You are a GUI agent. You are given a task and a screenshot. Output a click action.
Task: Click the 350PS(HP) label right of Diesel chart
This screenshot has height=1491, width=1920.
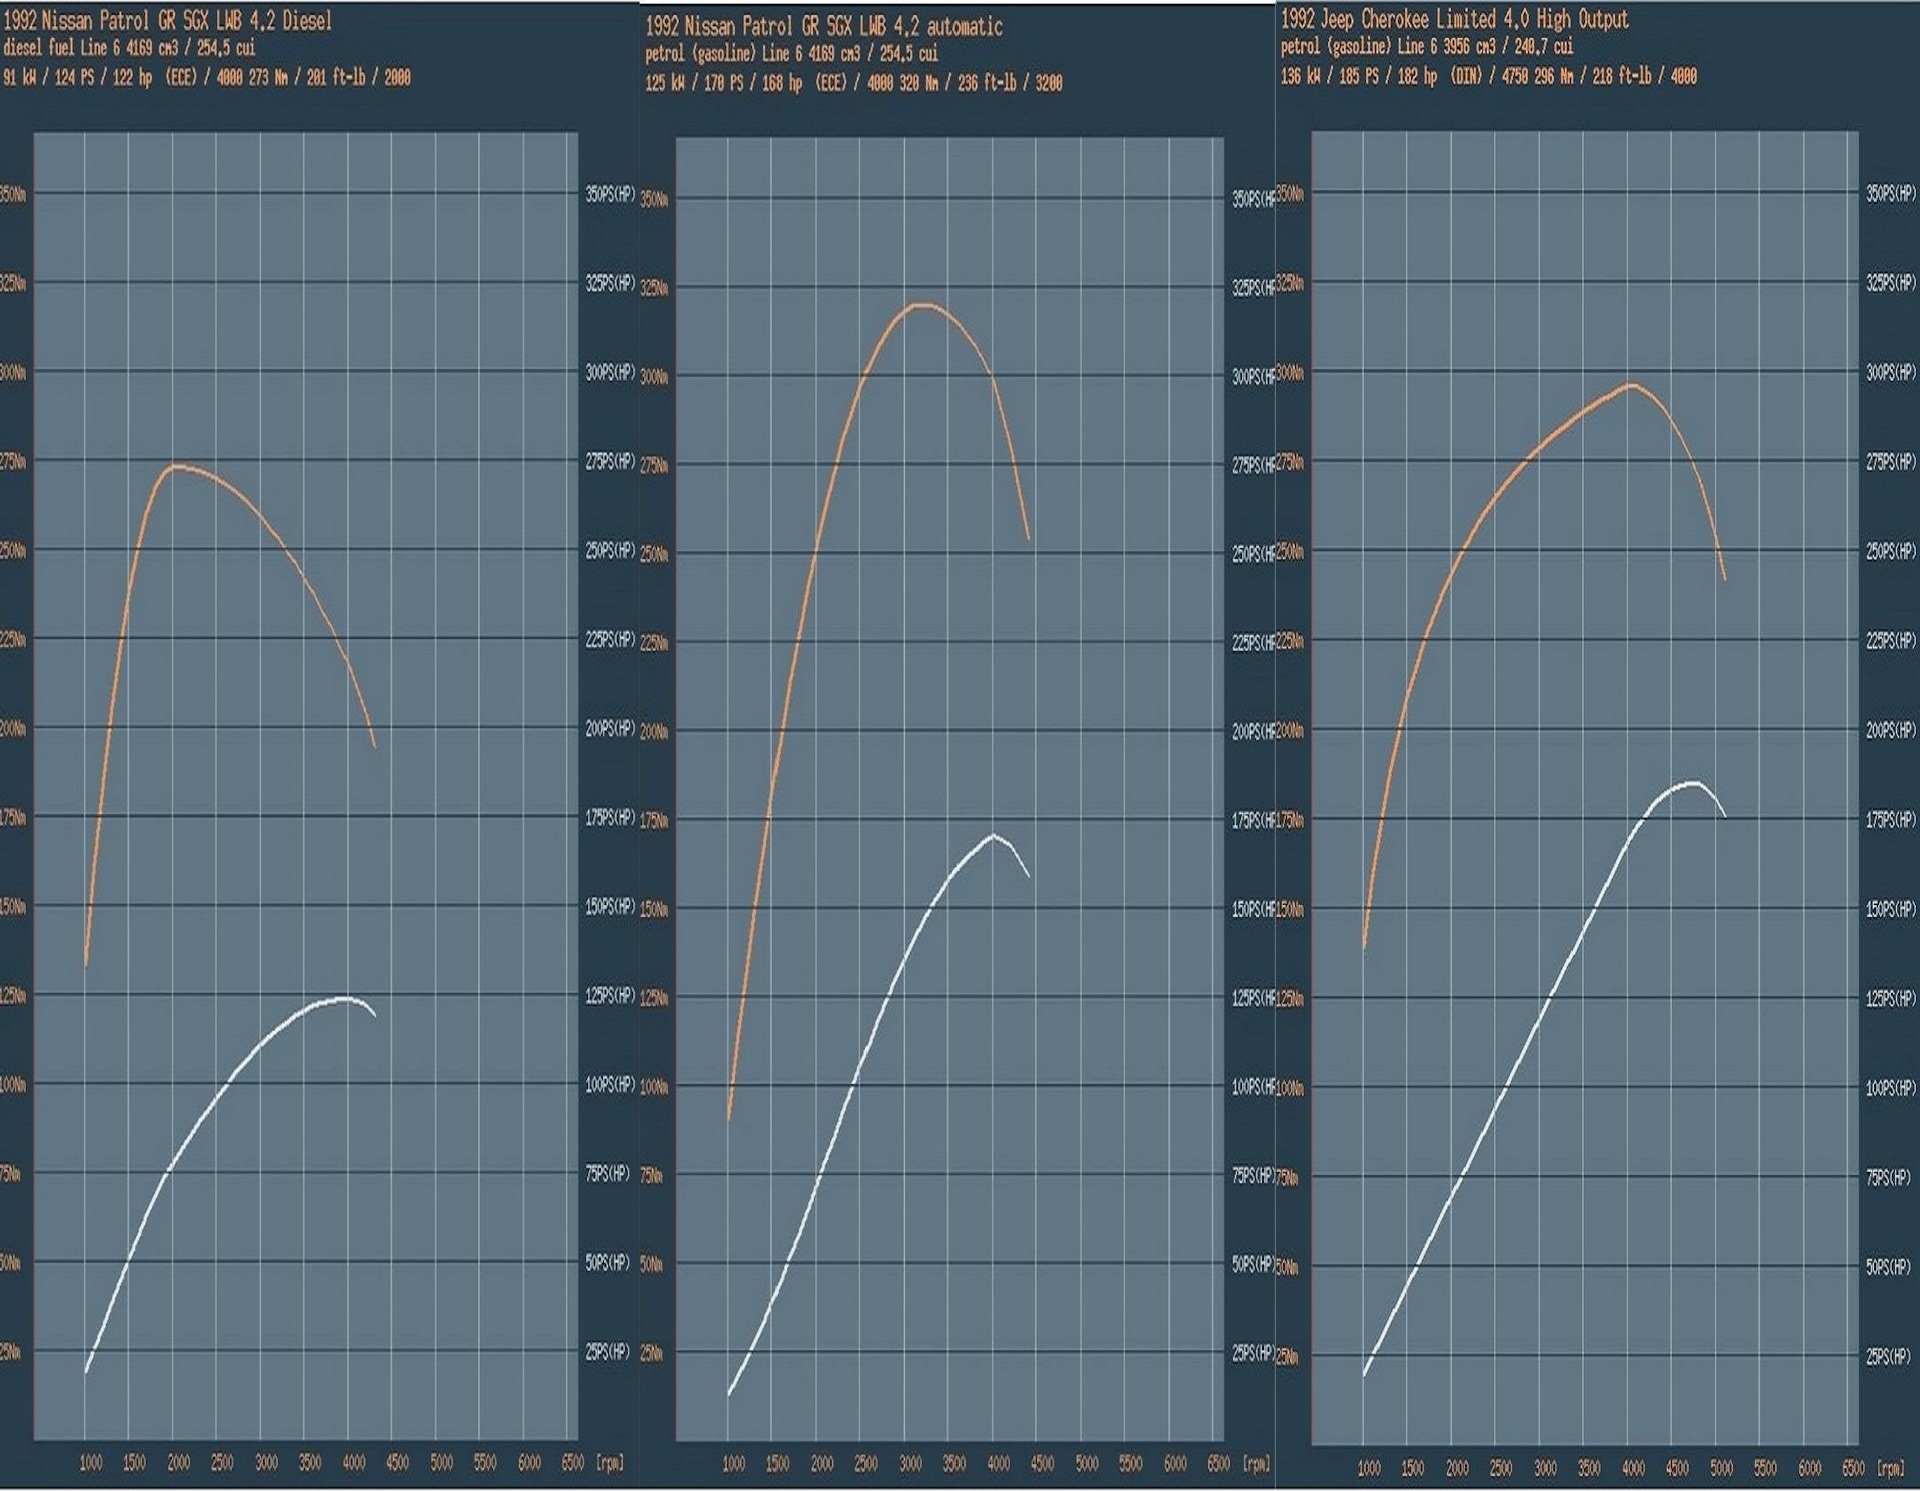tap(610, 195)
